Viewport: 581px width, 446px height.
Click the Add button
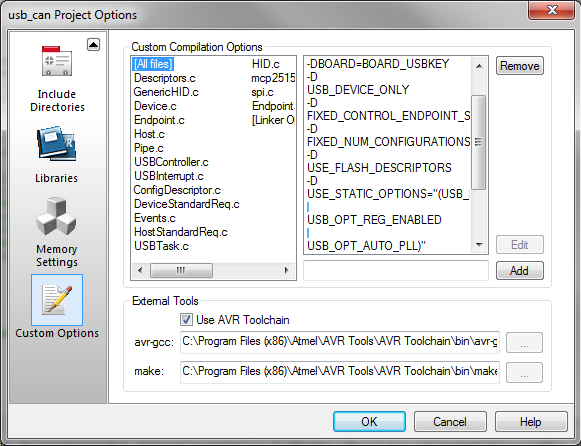coord(519,270)
